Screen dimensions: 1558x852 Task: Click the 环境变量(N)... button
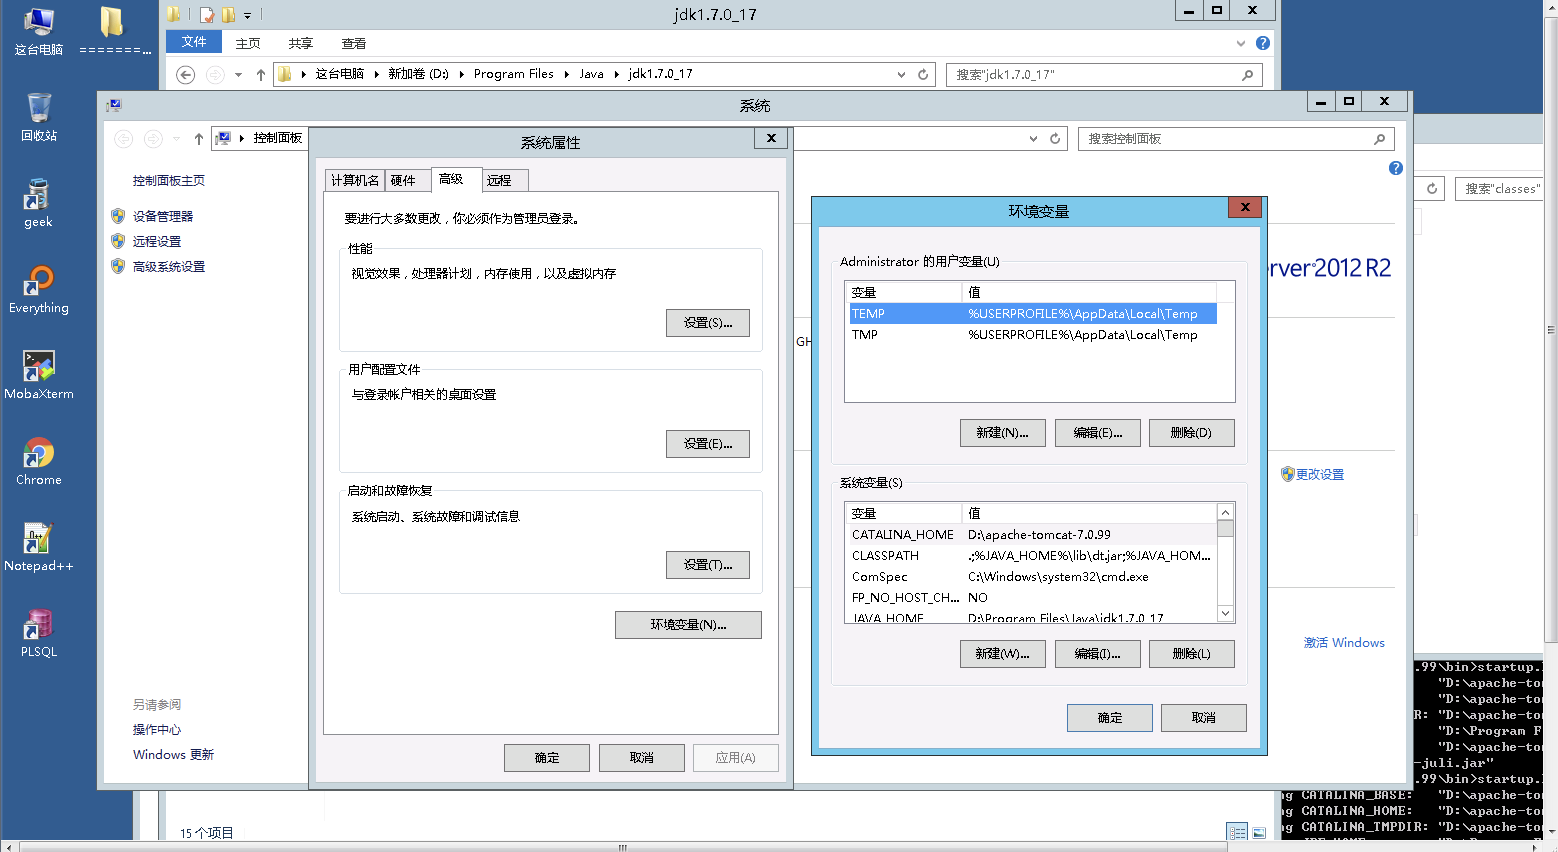[x=688, y=625]
